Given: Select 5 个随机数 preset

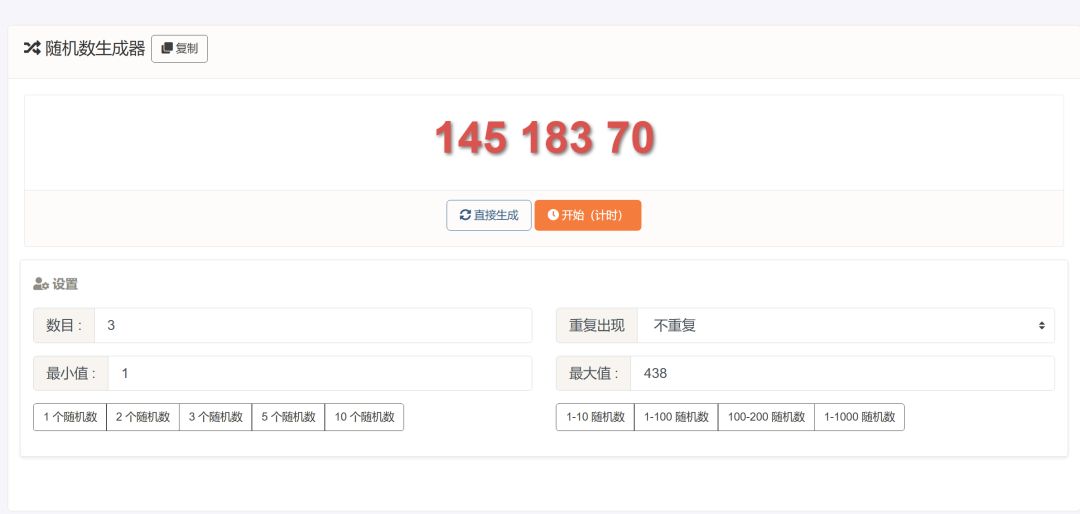Looking at the screenshot, I should (x=288, y=417).
